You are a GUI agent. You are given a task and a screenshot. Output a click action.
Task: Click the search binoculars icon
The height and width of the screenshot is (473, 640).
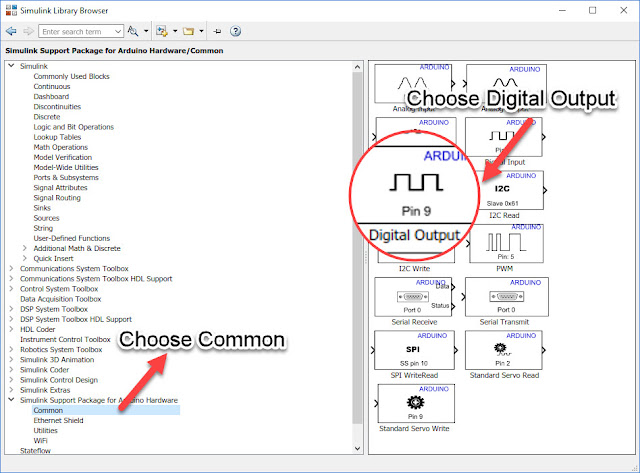133,31
